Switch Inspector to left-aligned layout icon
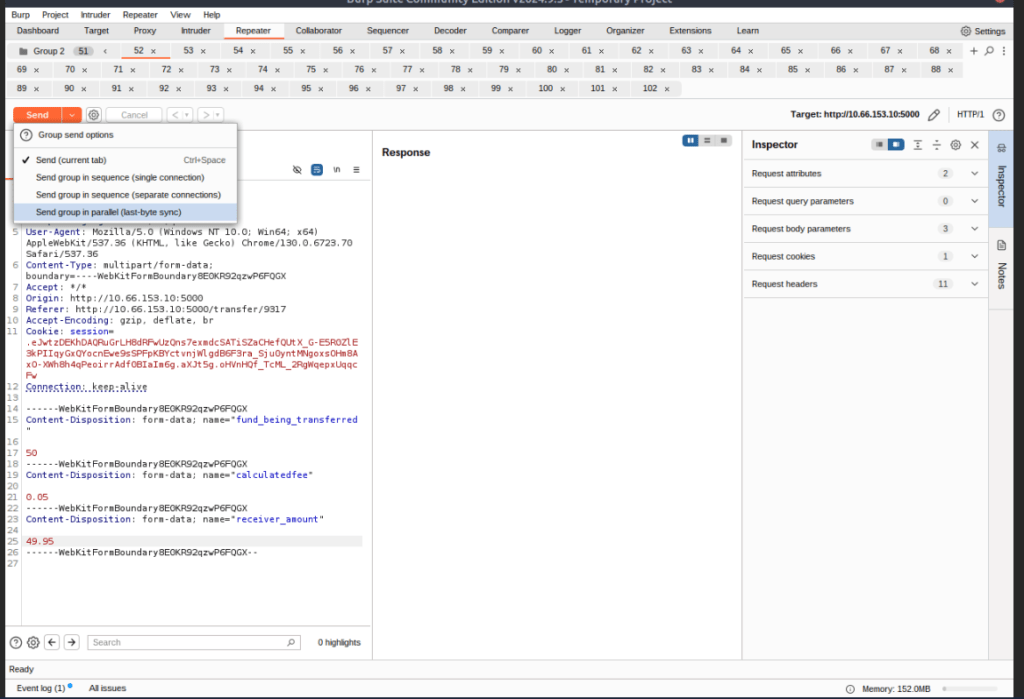 click(x=880, y=144)
